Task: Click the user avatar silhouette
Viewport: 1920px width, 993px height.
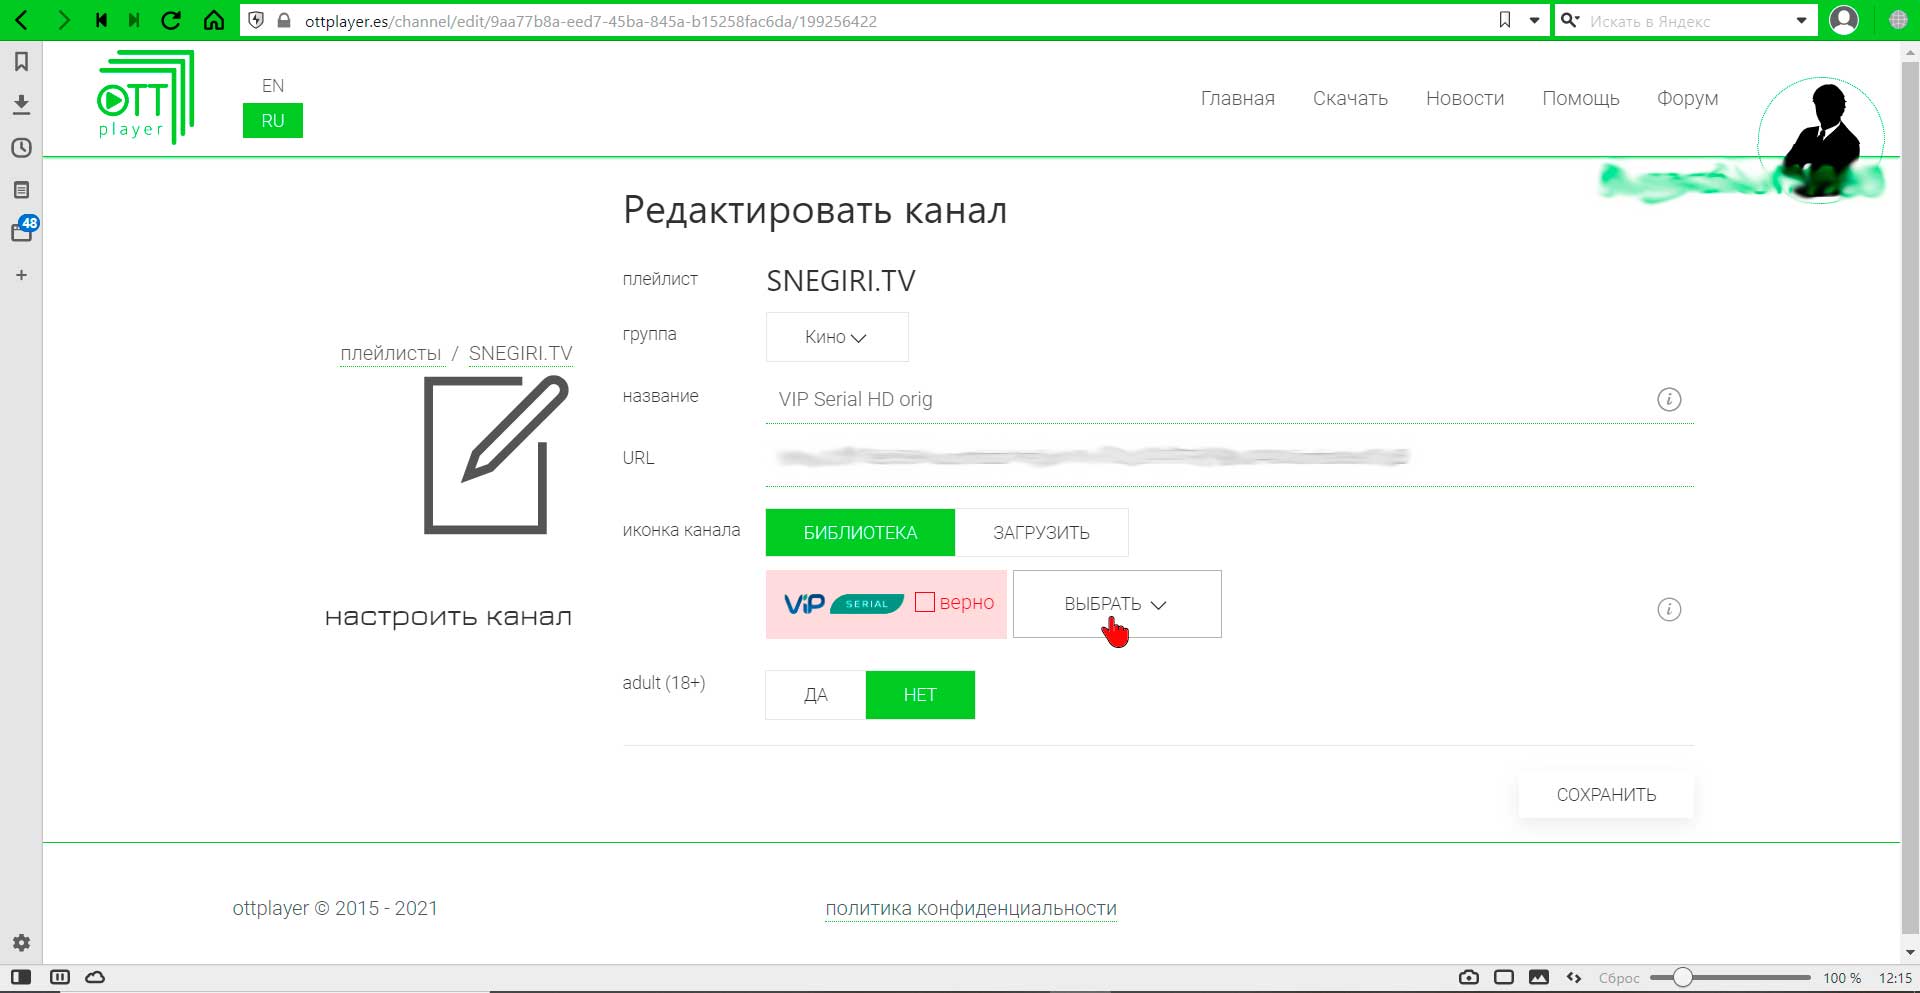Action: pos(1821,138)
